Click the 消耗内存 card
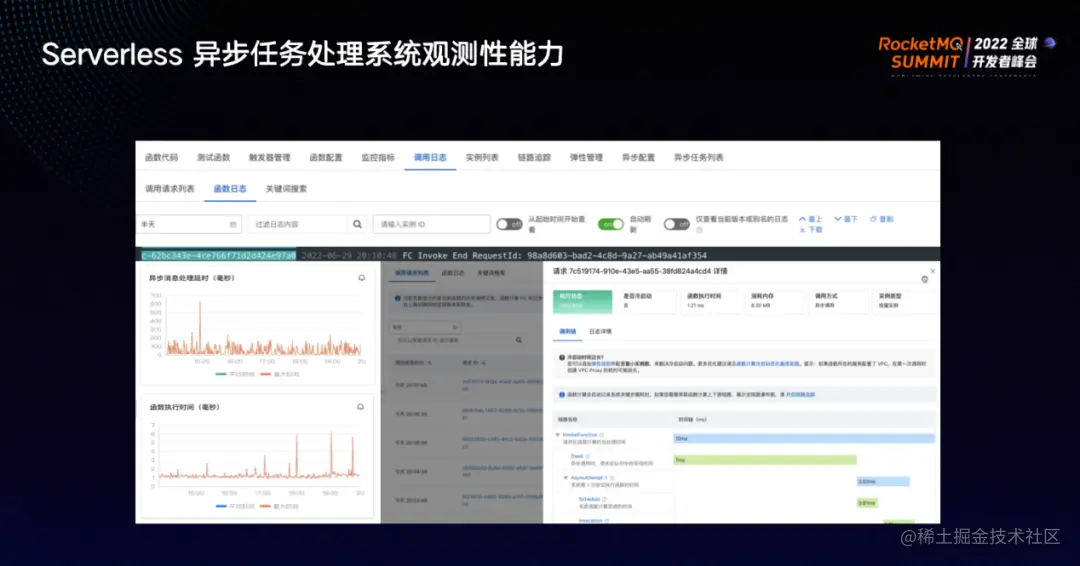Viewport: 1080px width, 566px height. pos(774,301)
